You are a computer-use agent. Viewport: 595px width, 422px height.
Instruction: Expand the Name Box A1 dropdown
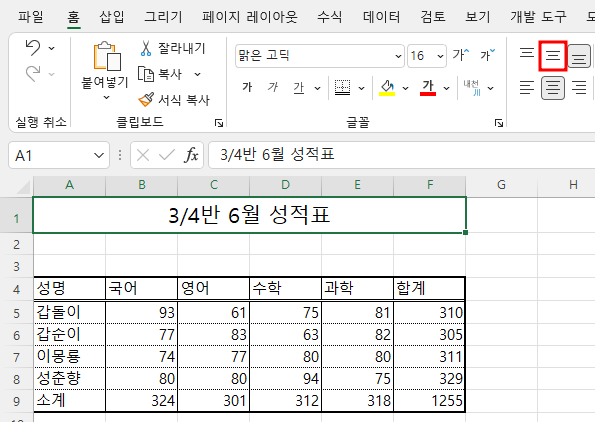[99, 155]
